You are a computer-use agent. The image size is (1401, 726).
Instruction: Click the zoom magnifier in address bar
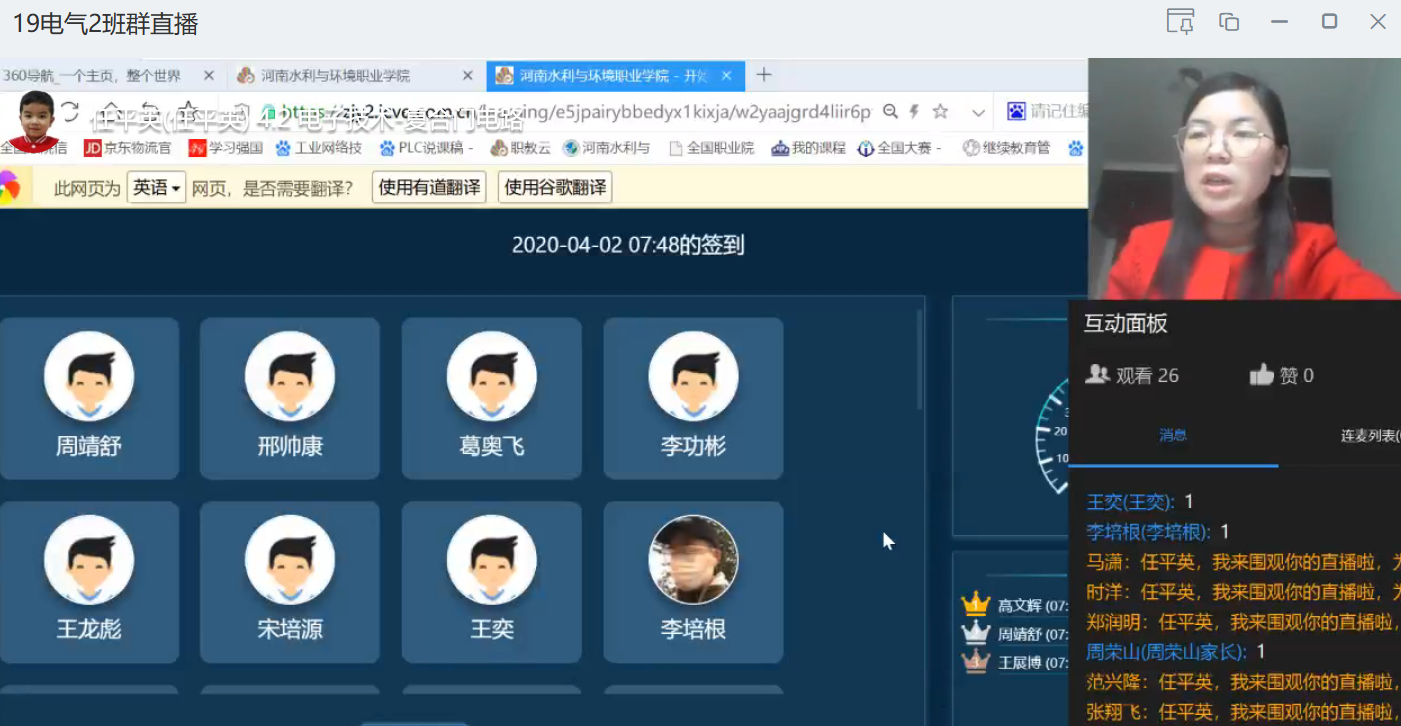[x=890, y=111]
